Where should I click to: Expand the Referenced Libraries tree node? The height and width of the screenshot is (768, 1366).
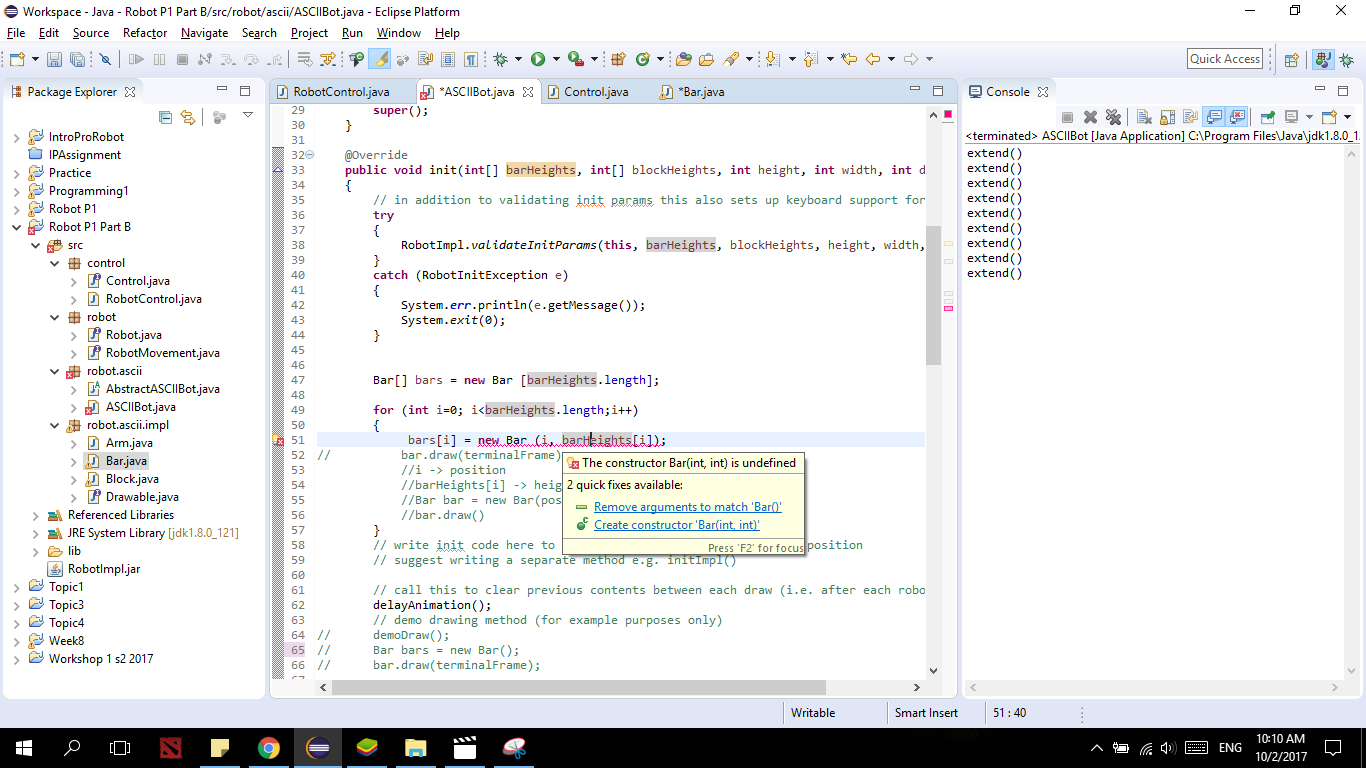(x=36, y=515)
